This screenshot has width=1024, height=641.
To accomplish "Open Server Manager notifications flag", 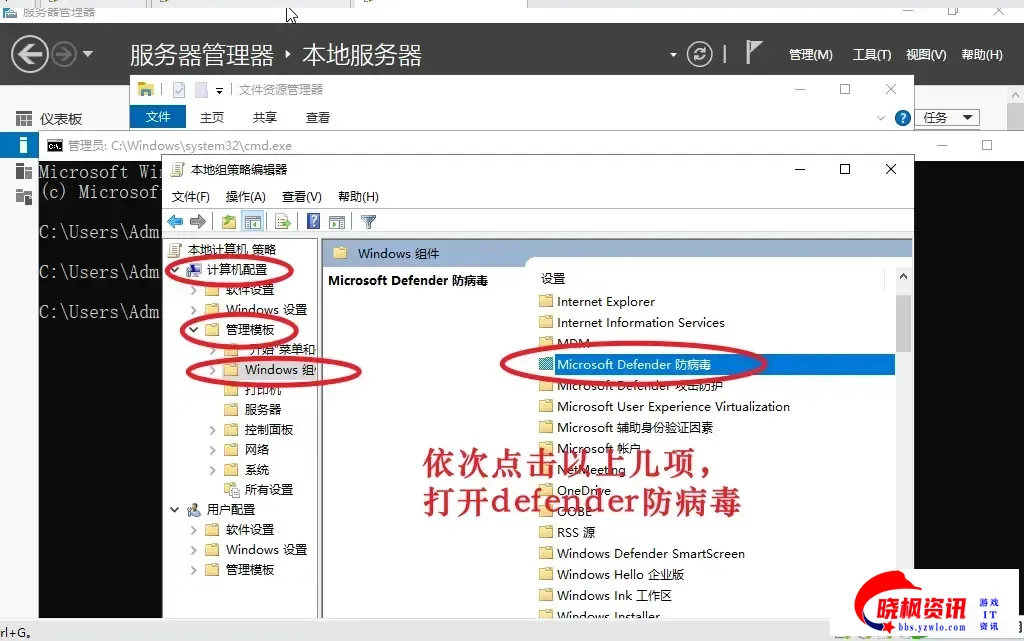I will click(753, 52).
